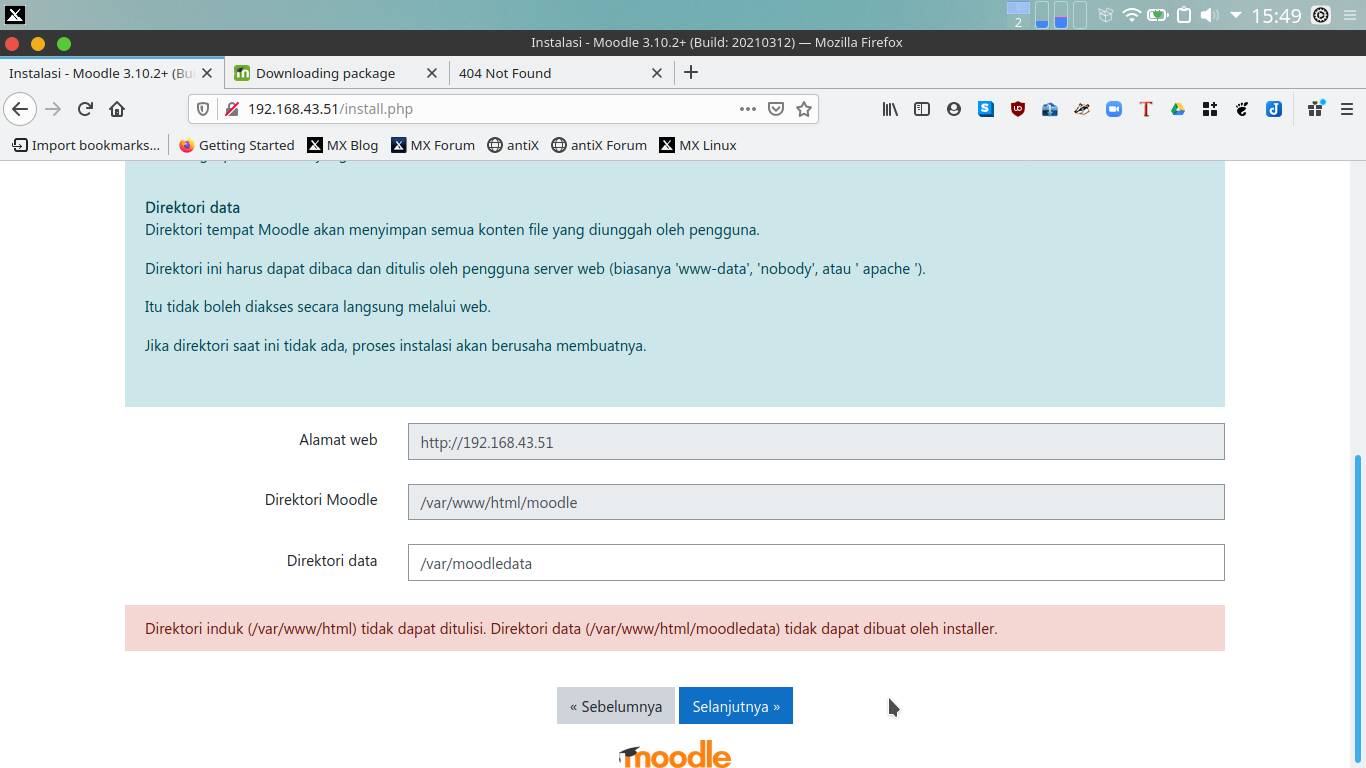Open MX Blog bookmark
Image resolution: width=1366 pixels, height=768 pixels.
(342, 145)
